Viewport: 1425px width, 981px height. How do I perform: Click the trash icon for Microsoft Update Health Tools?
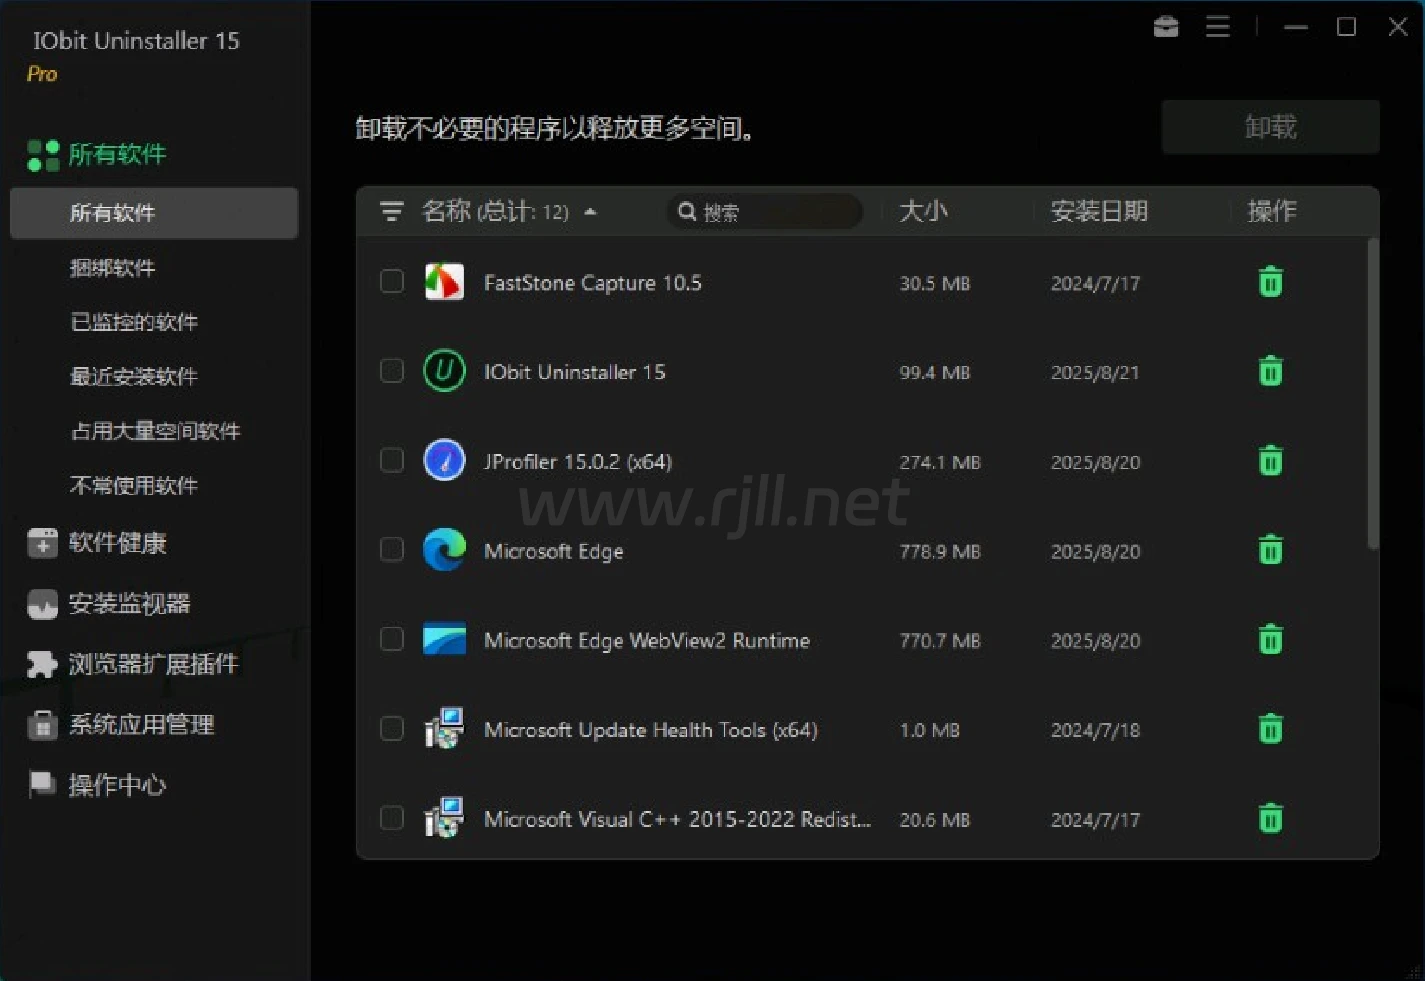1270,729
